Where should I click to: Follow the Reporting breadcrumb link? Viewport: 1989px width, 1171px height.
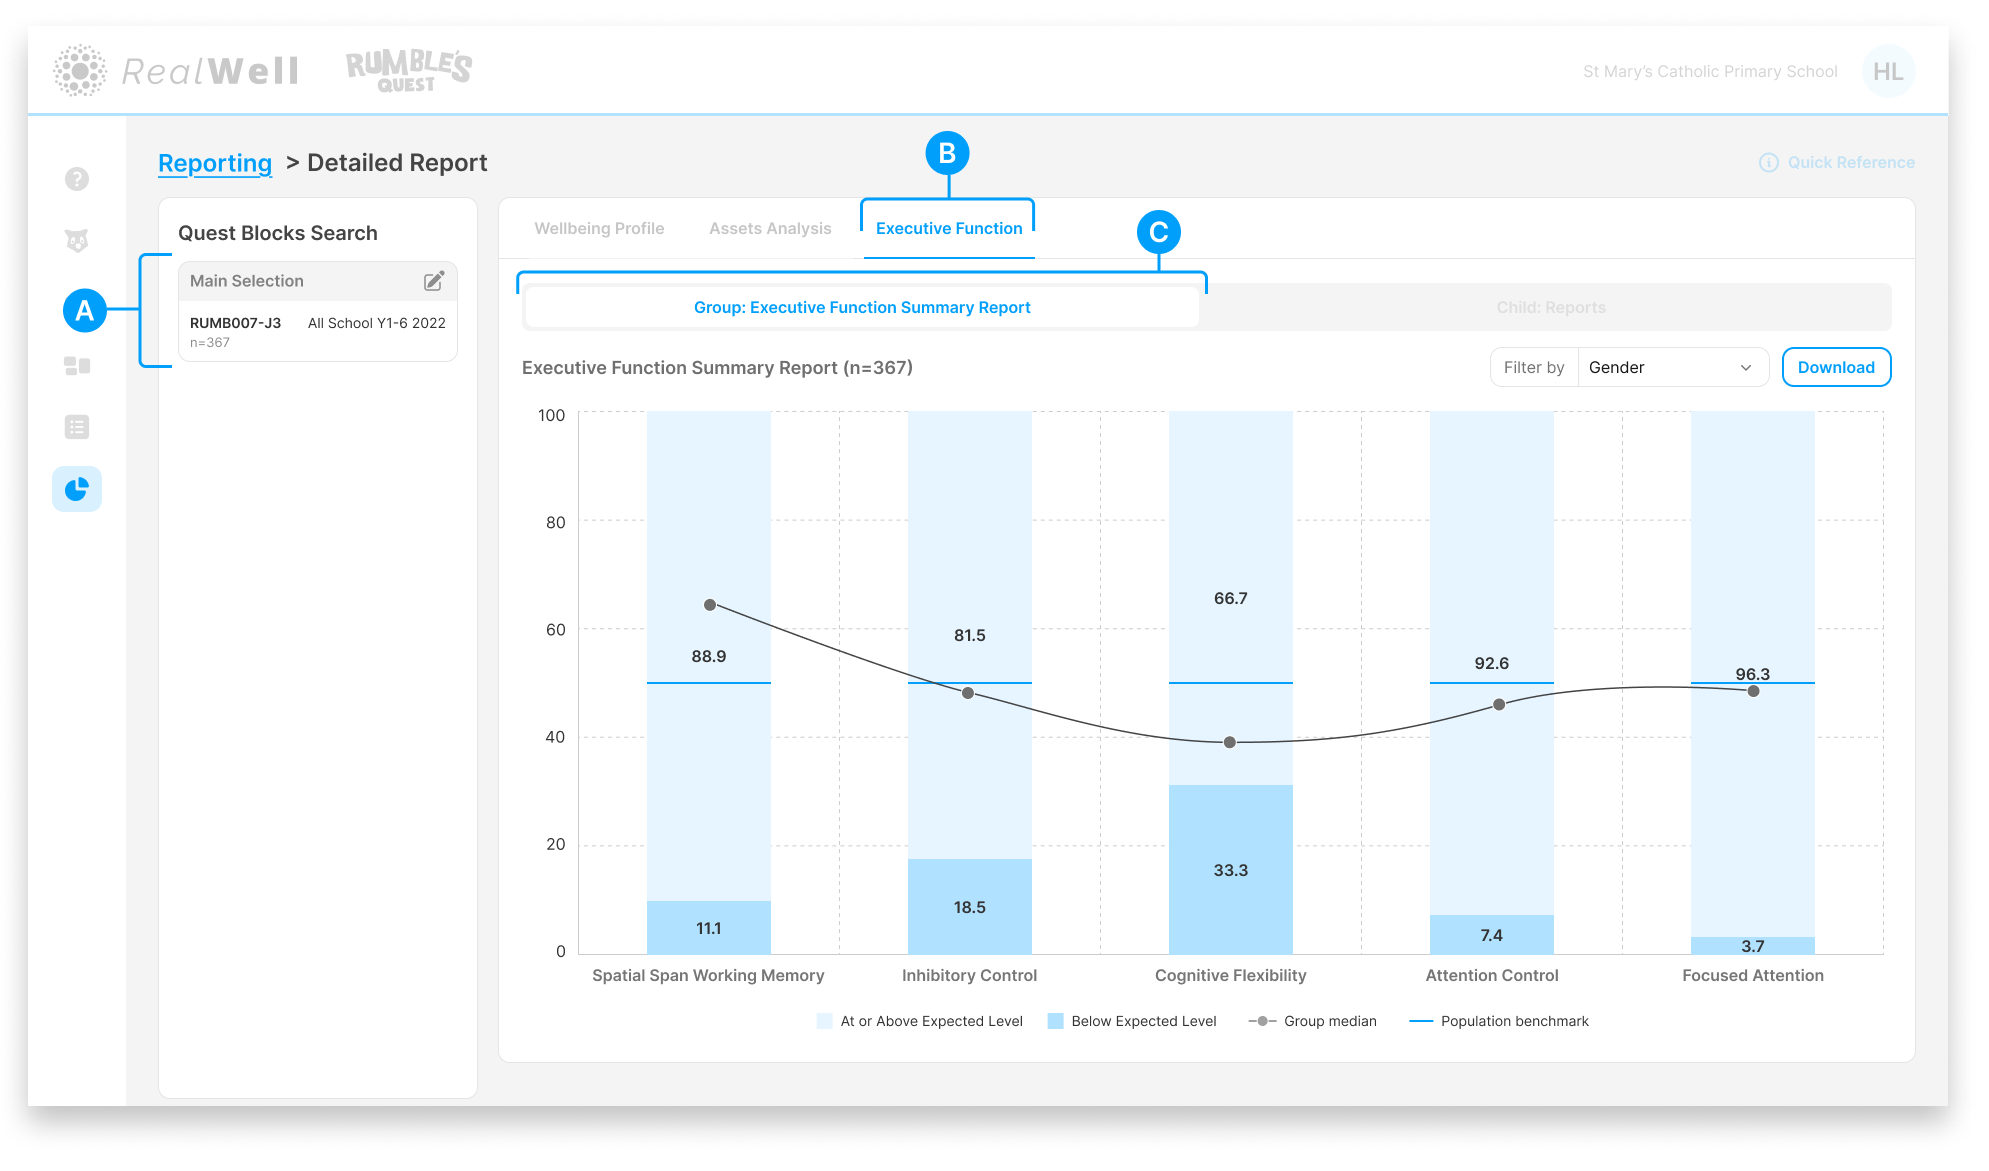point(215,162)
